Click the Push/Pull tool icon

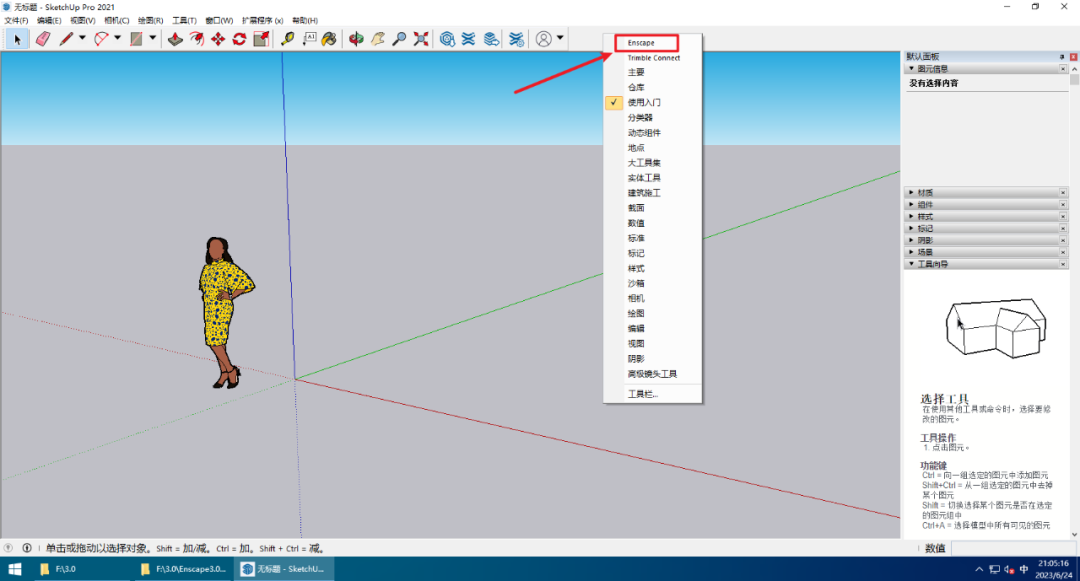click(175, 39)
